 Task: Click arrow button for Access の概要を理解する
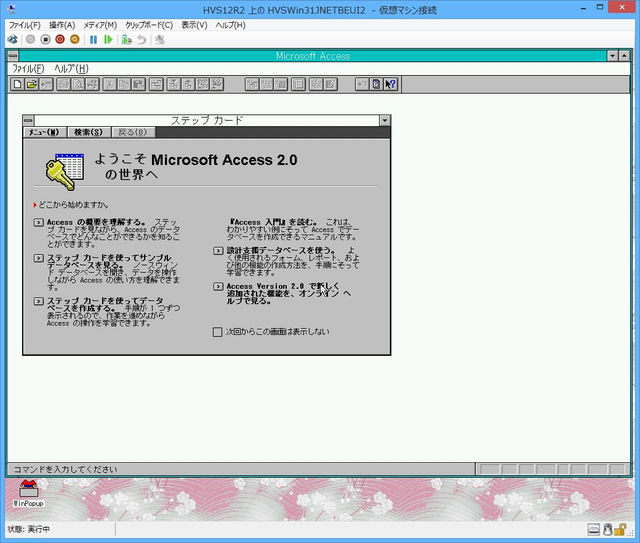click(39, 223)
